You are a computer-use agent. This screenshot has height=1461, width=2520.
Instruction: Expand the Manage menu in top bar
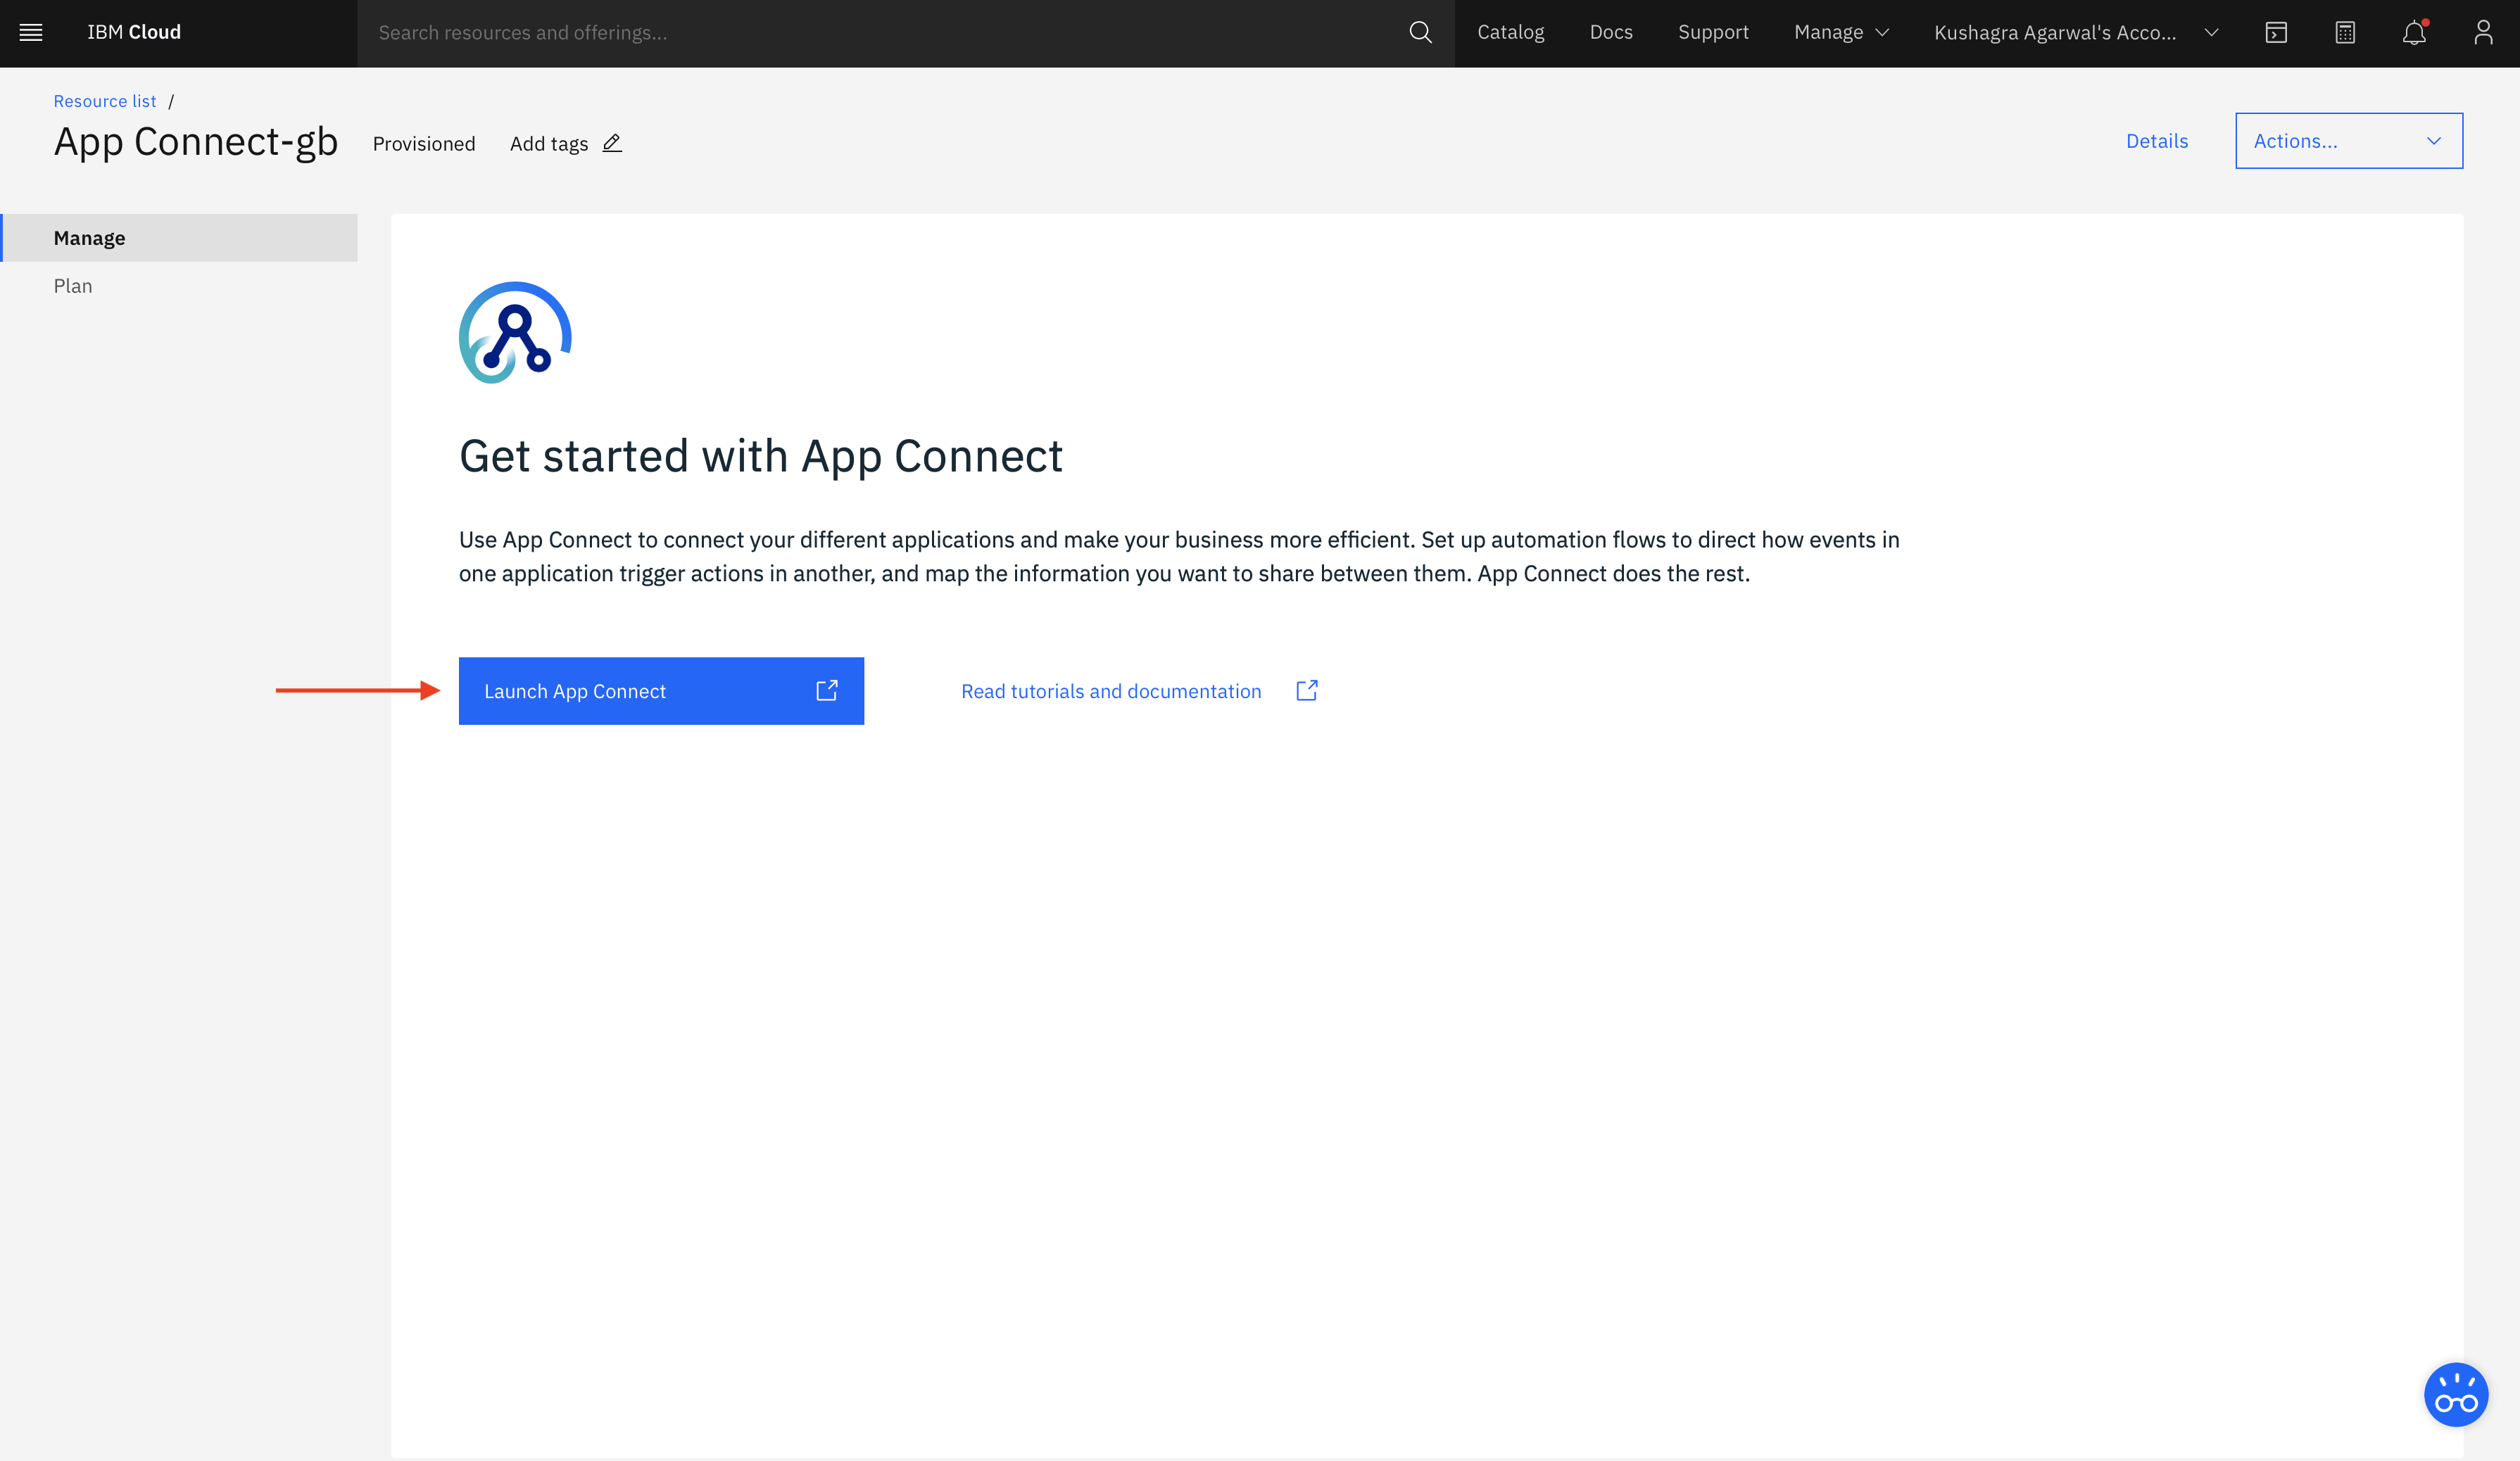pyautogui.click(x=1841, y=32)
